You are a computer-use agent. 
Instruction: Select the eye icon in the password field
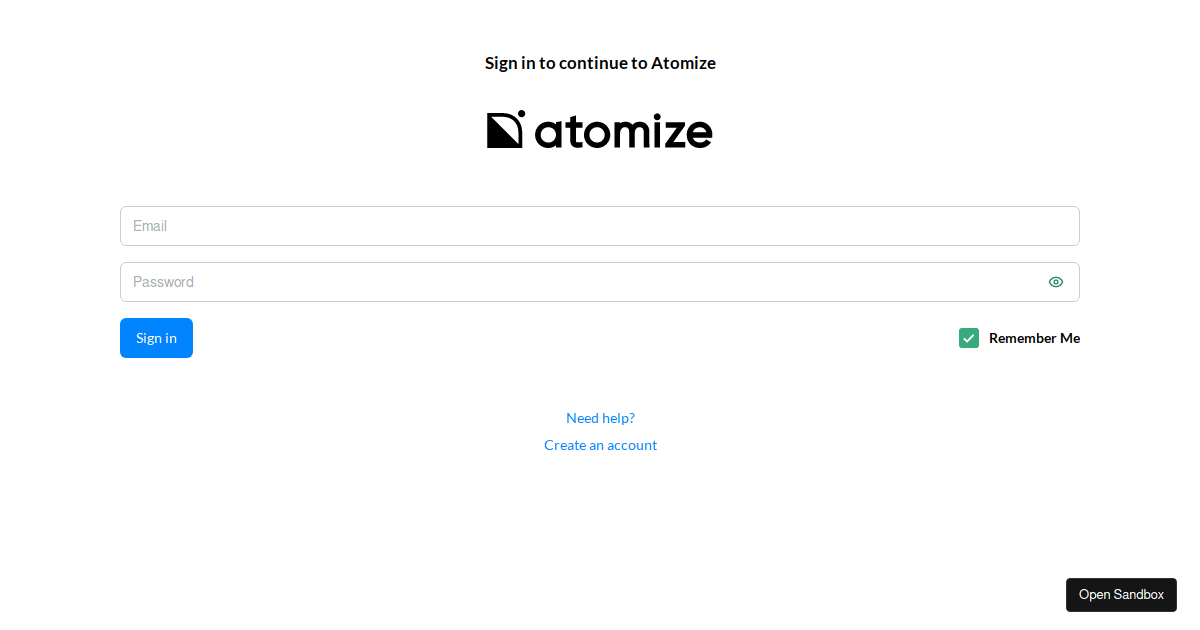(1056, 282)
